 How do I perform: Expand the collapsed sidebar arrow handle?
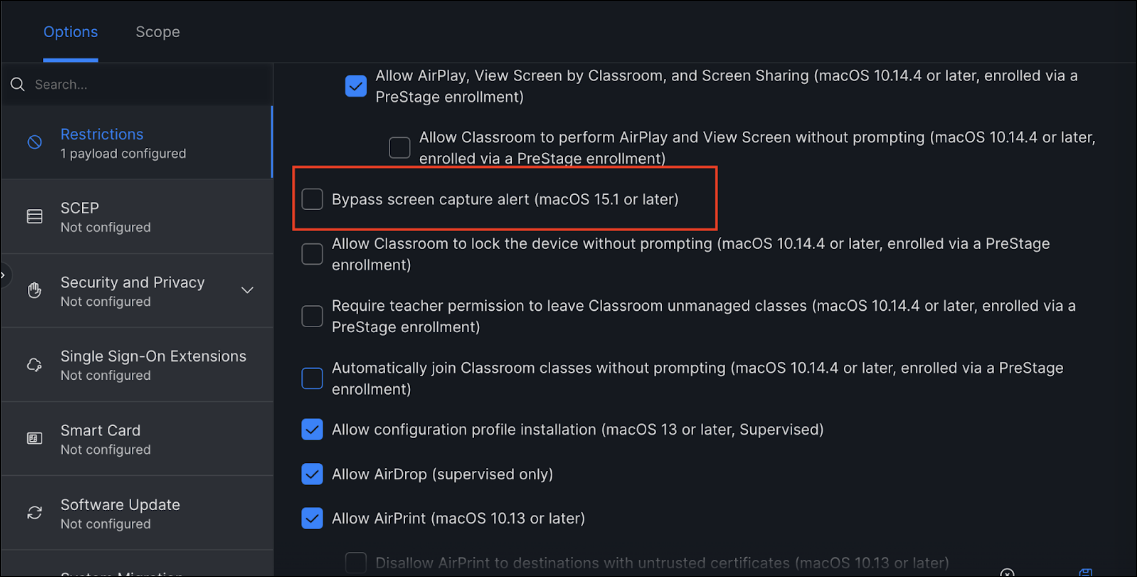click(4, 275)
